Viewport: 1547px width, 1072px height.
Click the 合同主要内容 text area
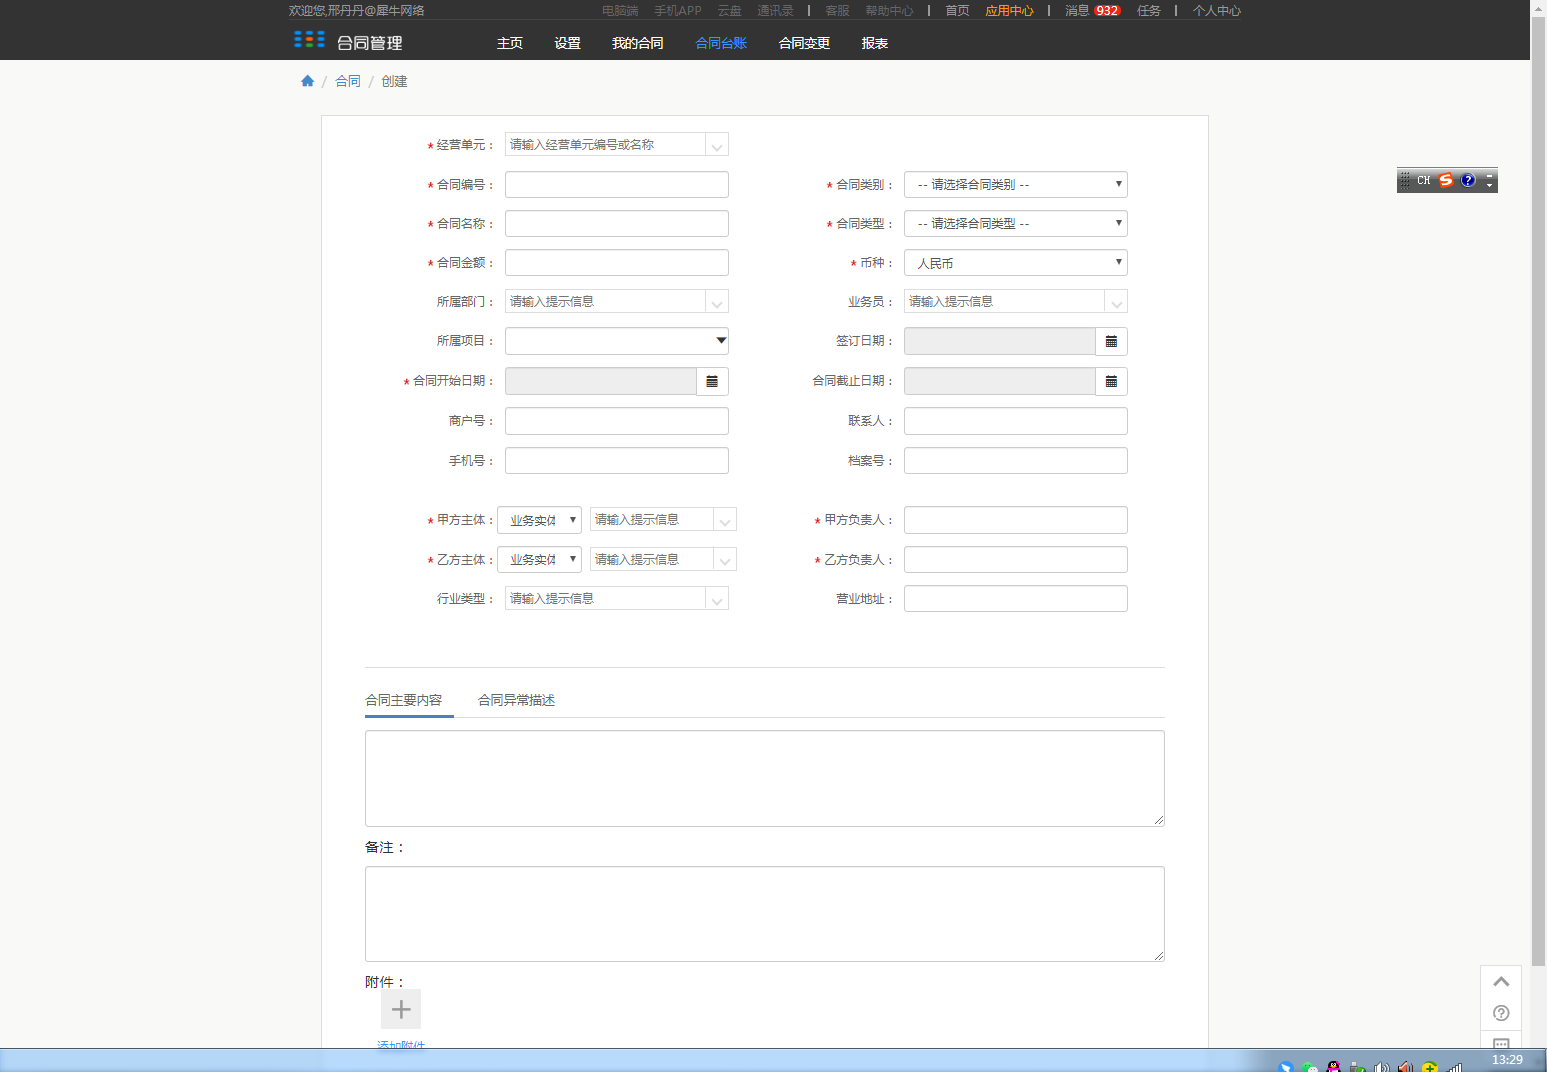(x=765, y=778)
